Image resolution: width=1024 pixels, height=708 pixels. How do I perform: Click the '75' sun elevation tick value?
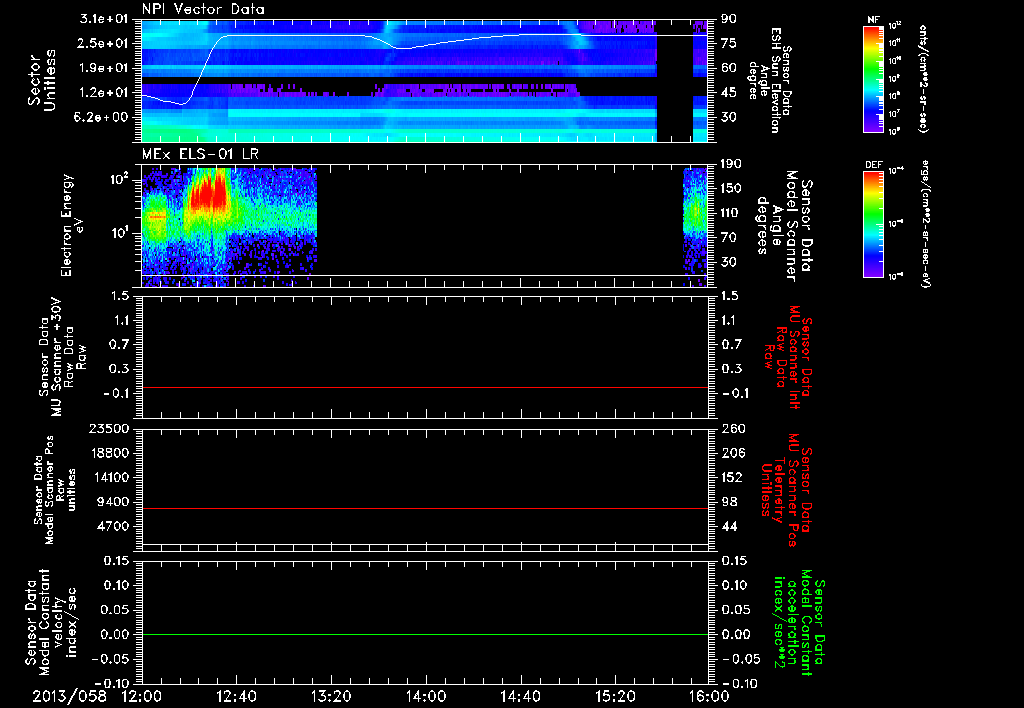(729, 43)
